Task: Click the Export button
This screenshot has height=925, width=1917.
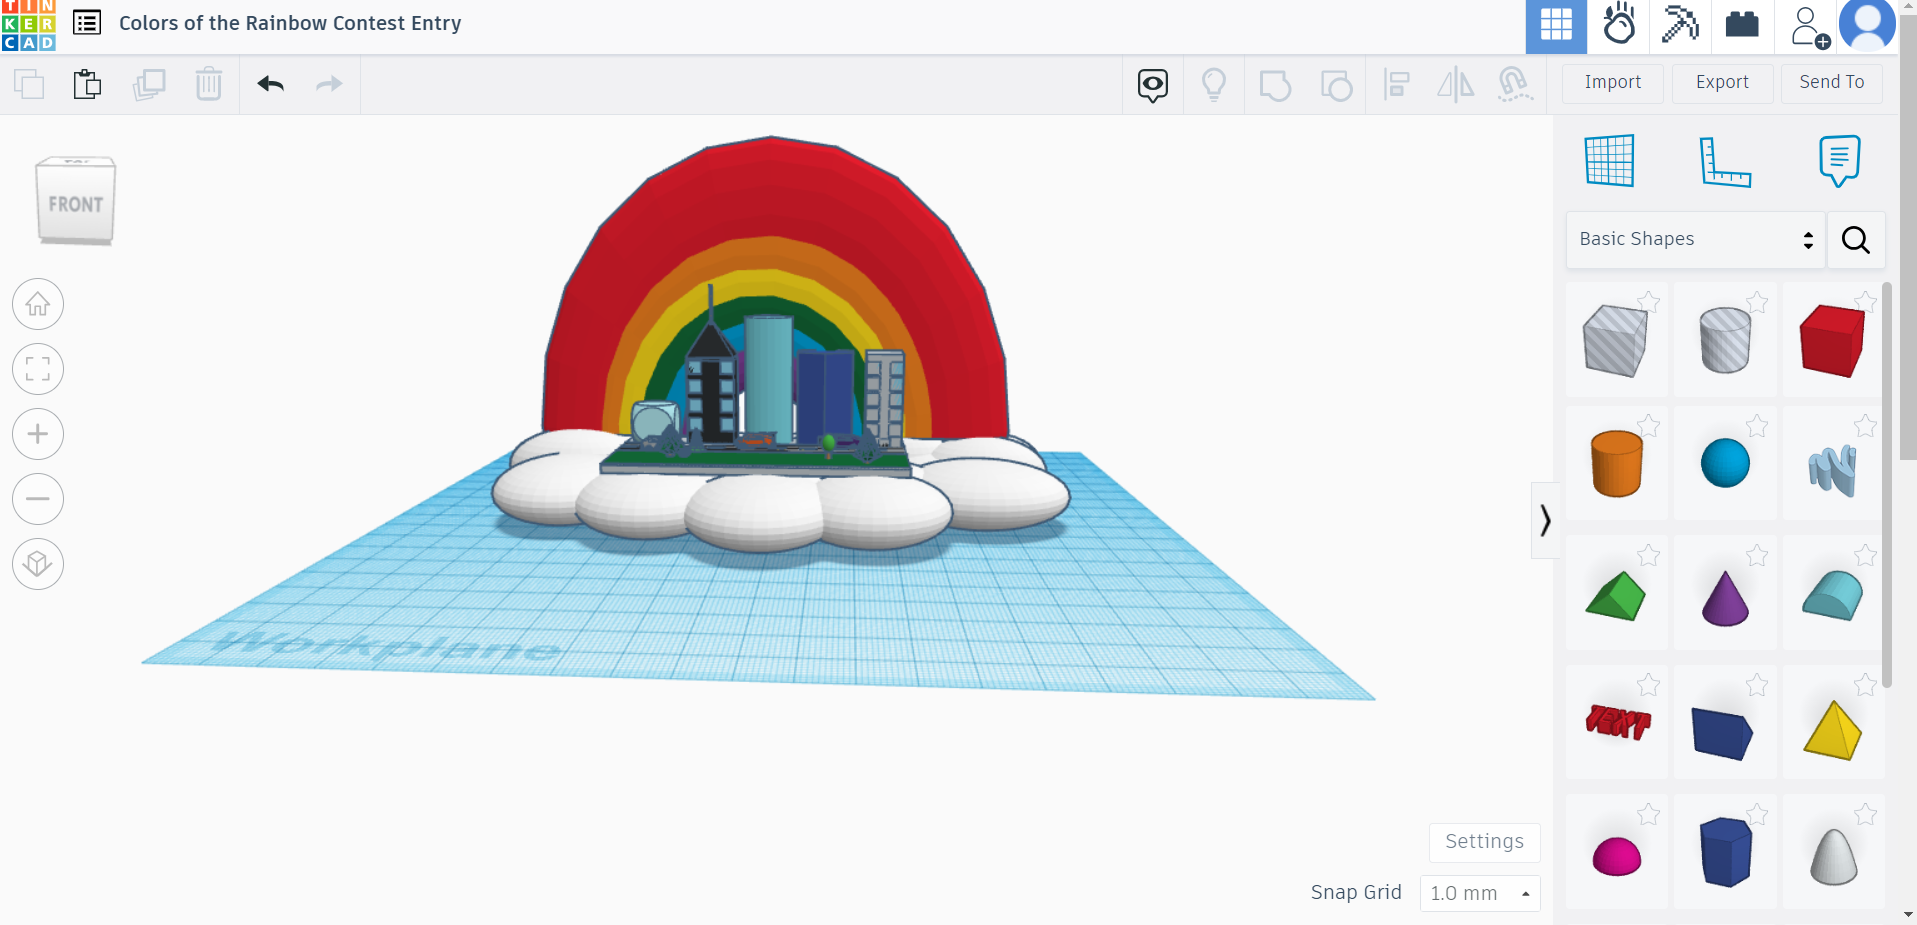Action: (1721, 83)
